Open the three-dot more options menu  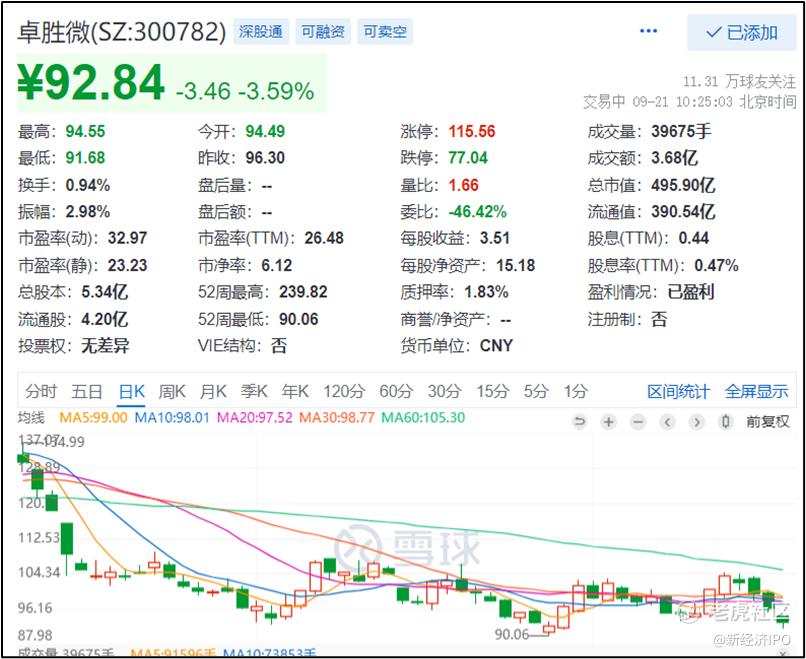pyautogui.click(x=648, y=31)
